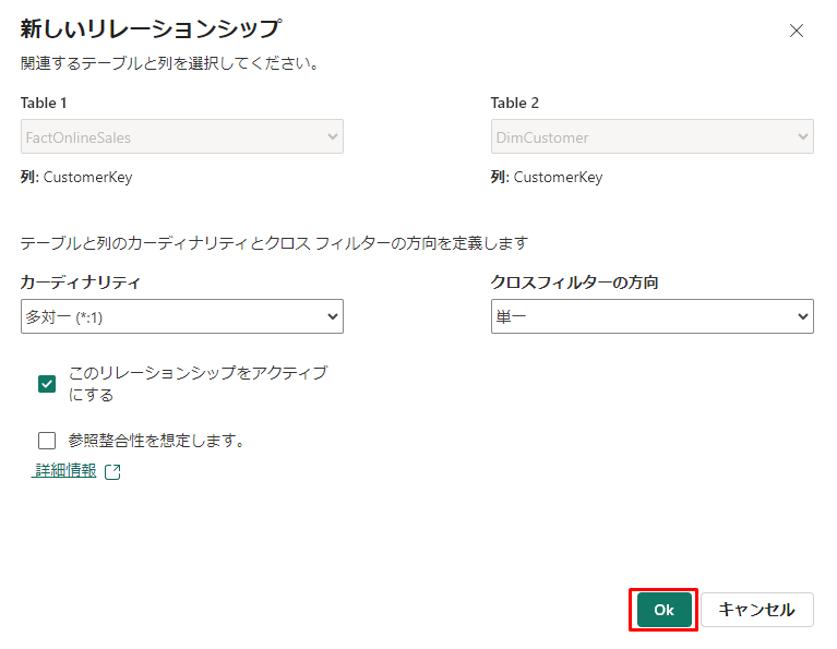This screenshot has height=649, width=837.
Task: Click the chevron arrow on FactOnlineSales dropdown
Action: pyautogui.click(x=332, y=137)
